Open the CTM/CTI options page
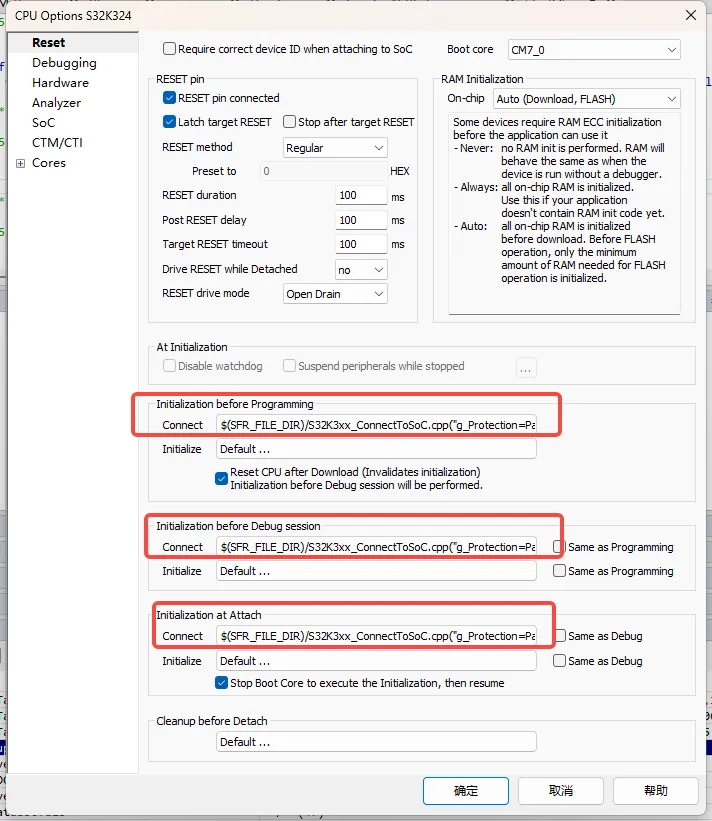 57,142
